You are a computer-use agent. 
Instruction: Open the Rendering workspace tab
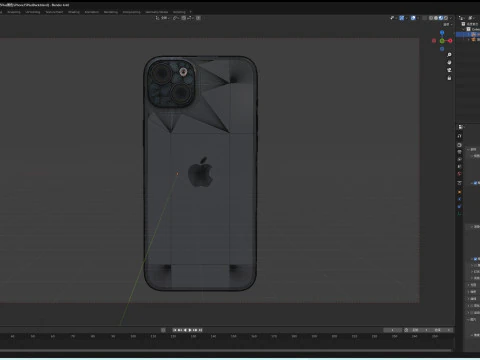(111, 12)
